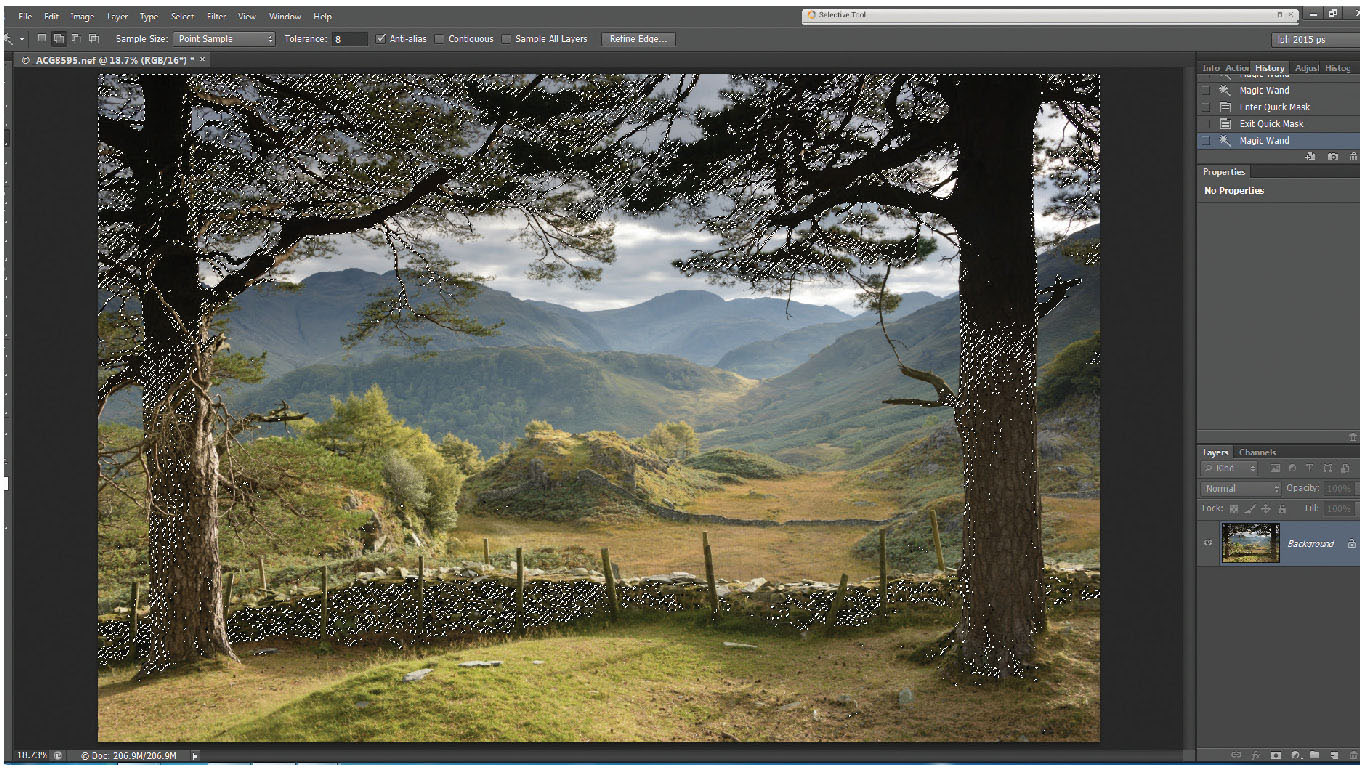The height and width of the screenshot is (768, 1360).
Task: Choose the Subtract from selection mode icon
Action: [x=76, y=38]
